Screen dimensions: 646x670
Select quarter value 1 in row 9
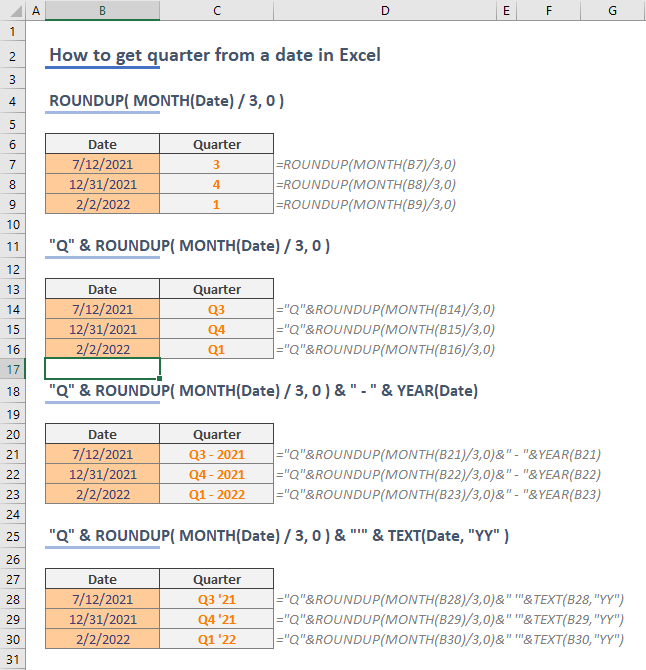click(217, 204)
